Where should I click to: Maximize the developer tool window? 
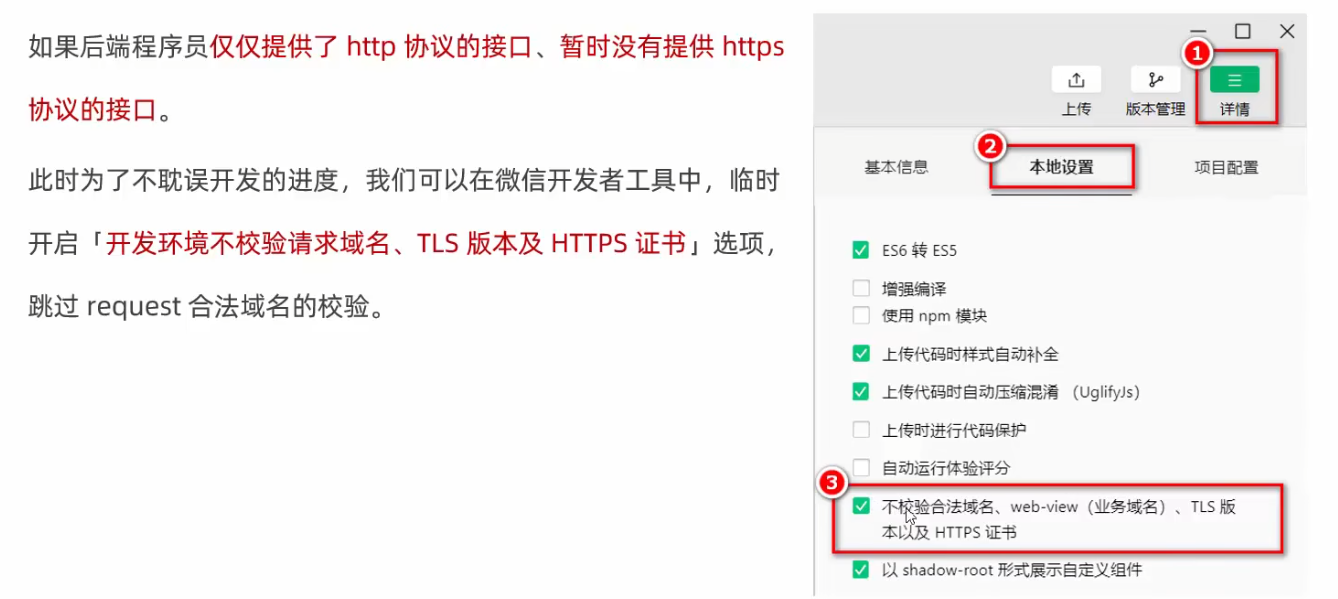click(1242, 32)
